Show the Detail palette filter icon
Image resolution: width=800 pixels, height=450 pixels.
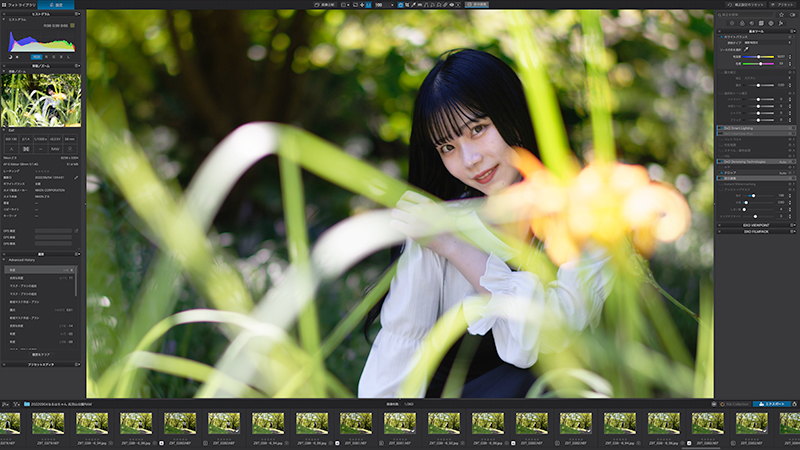tap(752, 23)
